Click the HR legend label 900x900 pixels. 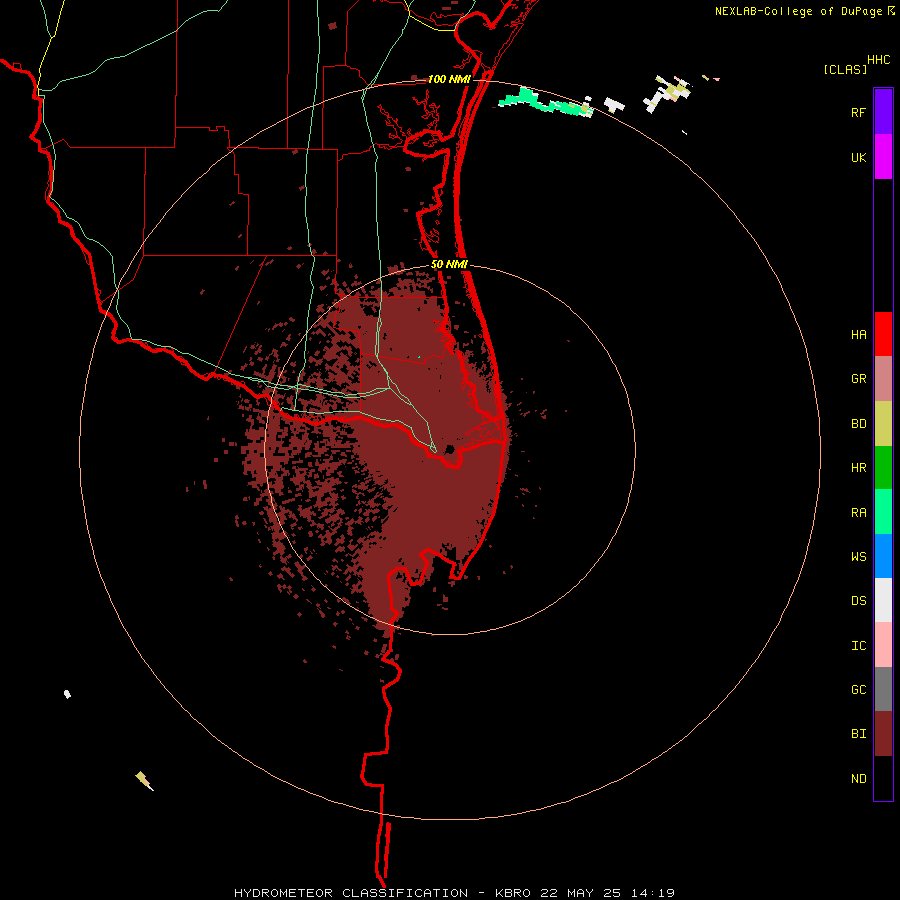pyautogui.click(x=858, y=468)
